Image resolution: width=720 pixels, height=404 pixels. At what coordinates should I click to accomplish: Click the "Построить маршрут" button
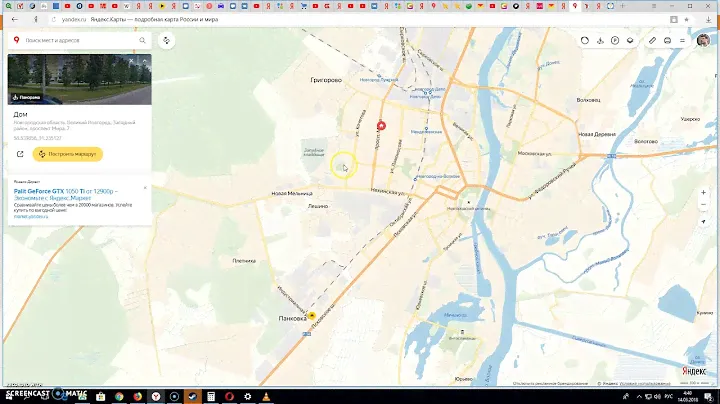coord(67,154)
